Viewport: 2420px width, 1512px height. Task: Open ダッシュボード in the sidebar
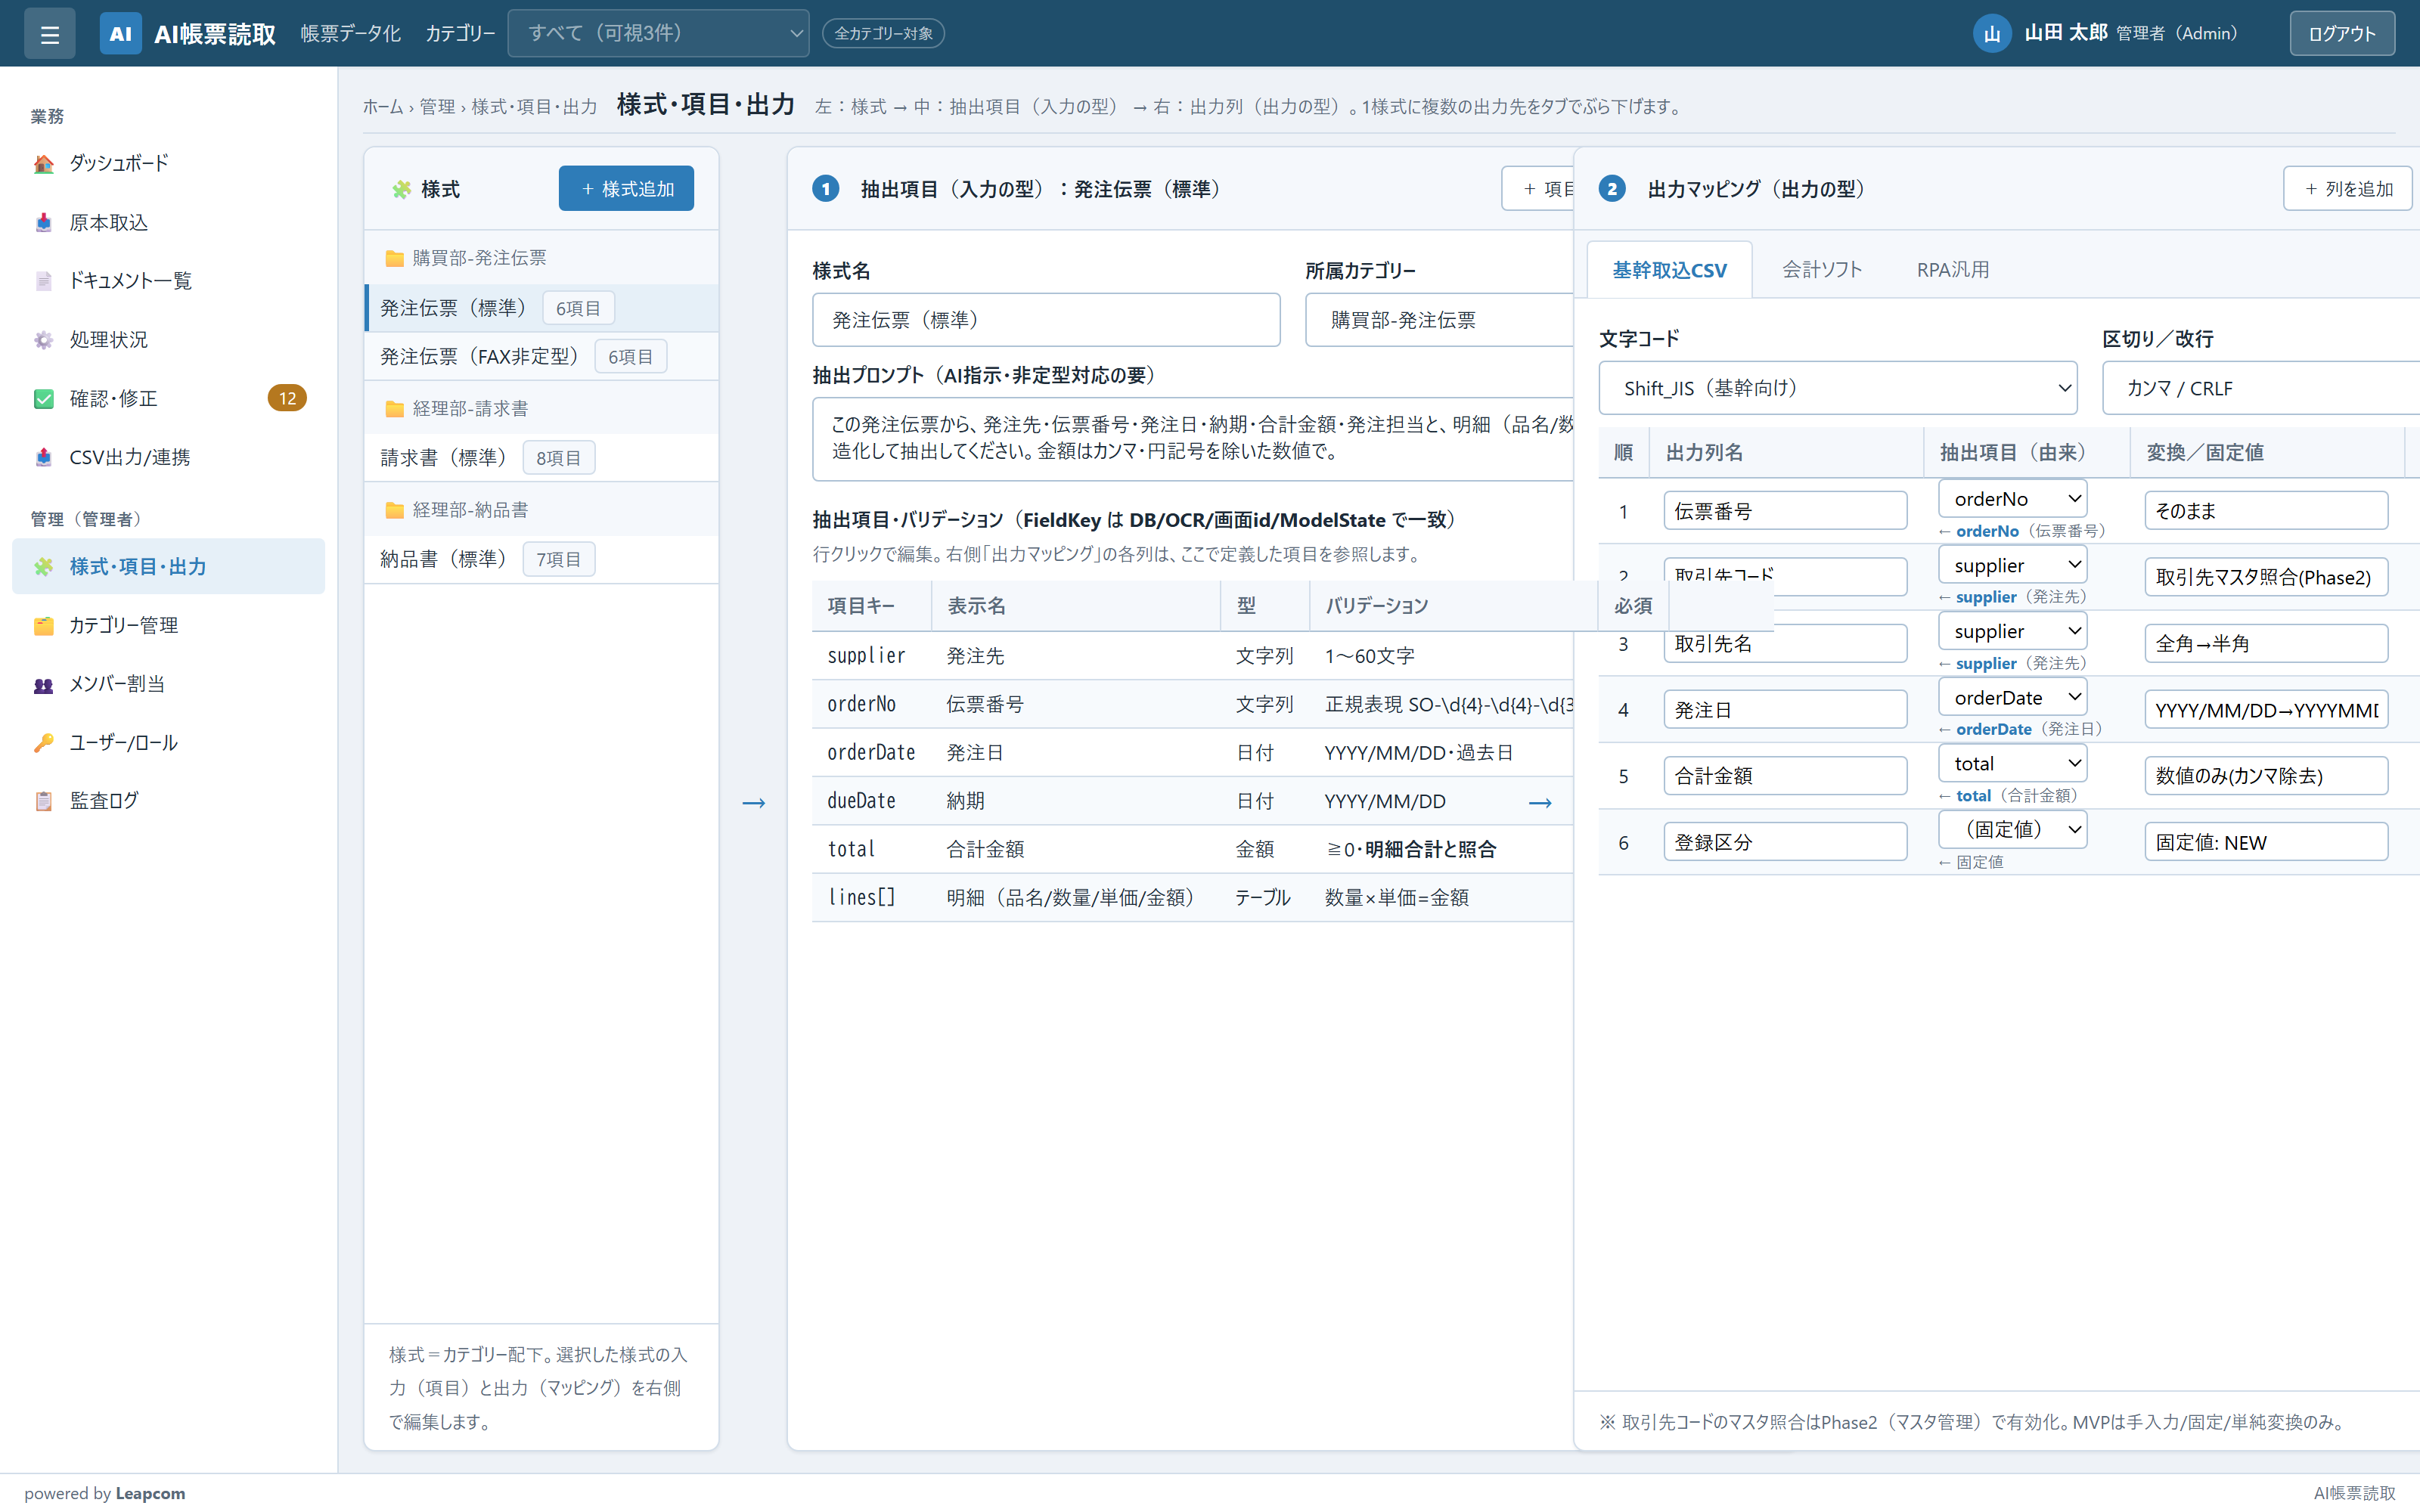pyautogui.click(x=168, y=164)
